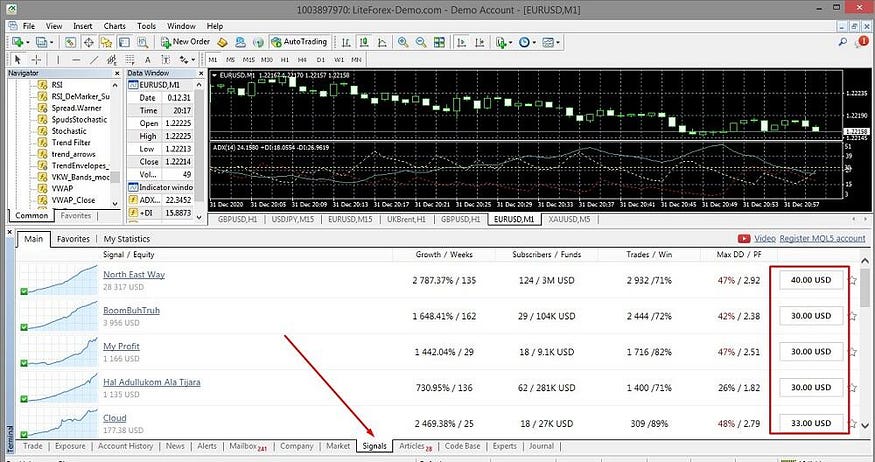Open the Market Watch window icon
This screenshot has height=462, width=875.
(x=70, y=42)
